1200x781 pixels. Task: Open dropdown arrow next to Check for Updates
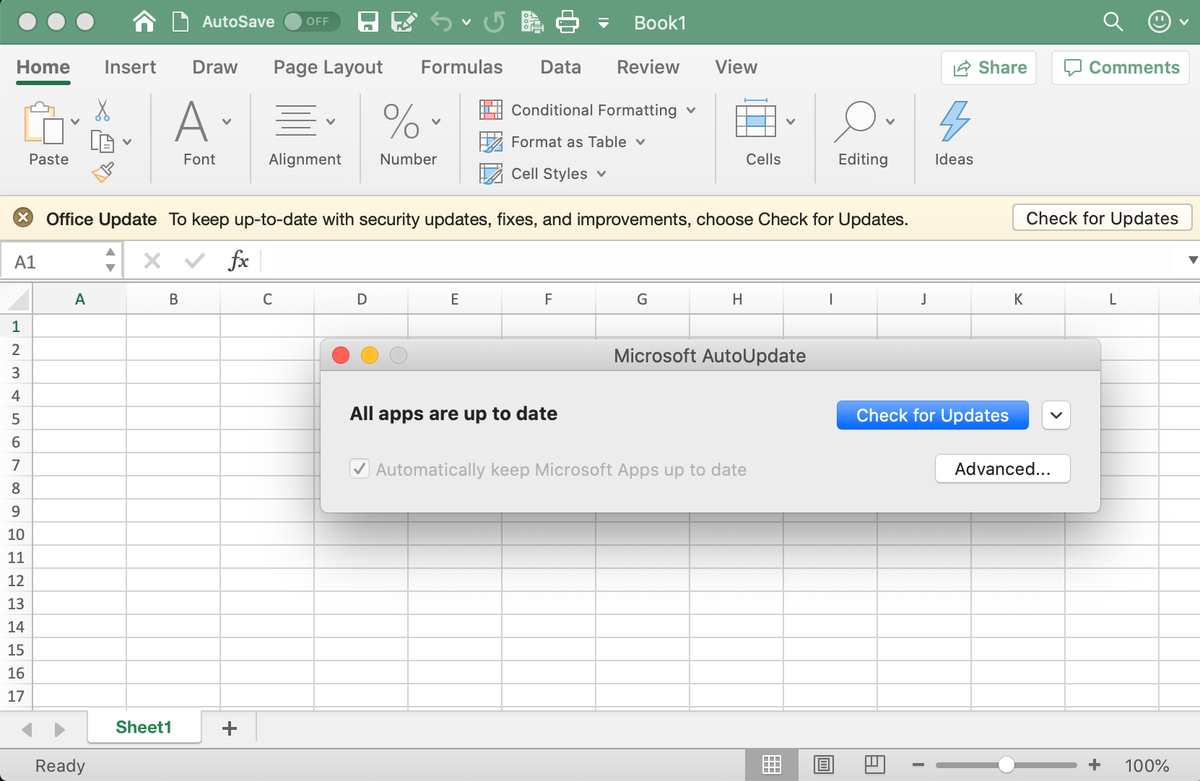(1056, 416)
